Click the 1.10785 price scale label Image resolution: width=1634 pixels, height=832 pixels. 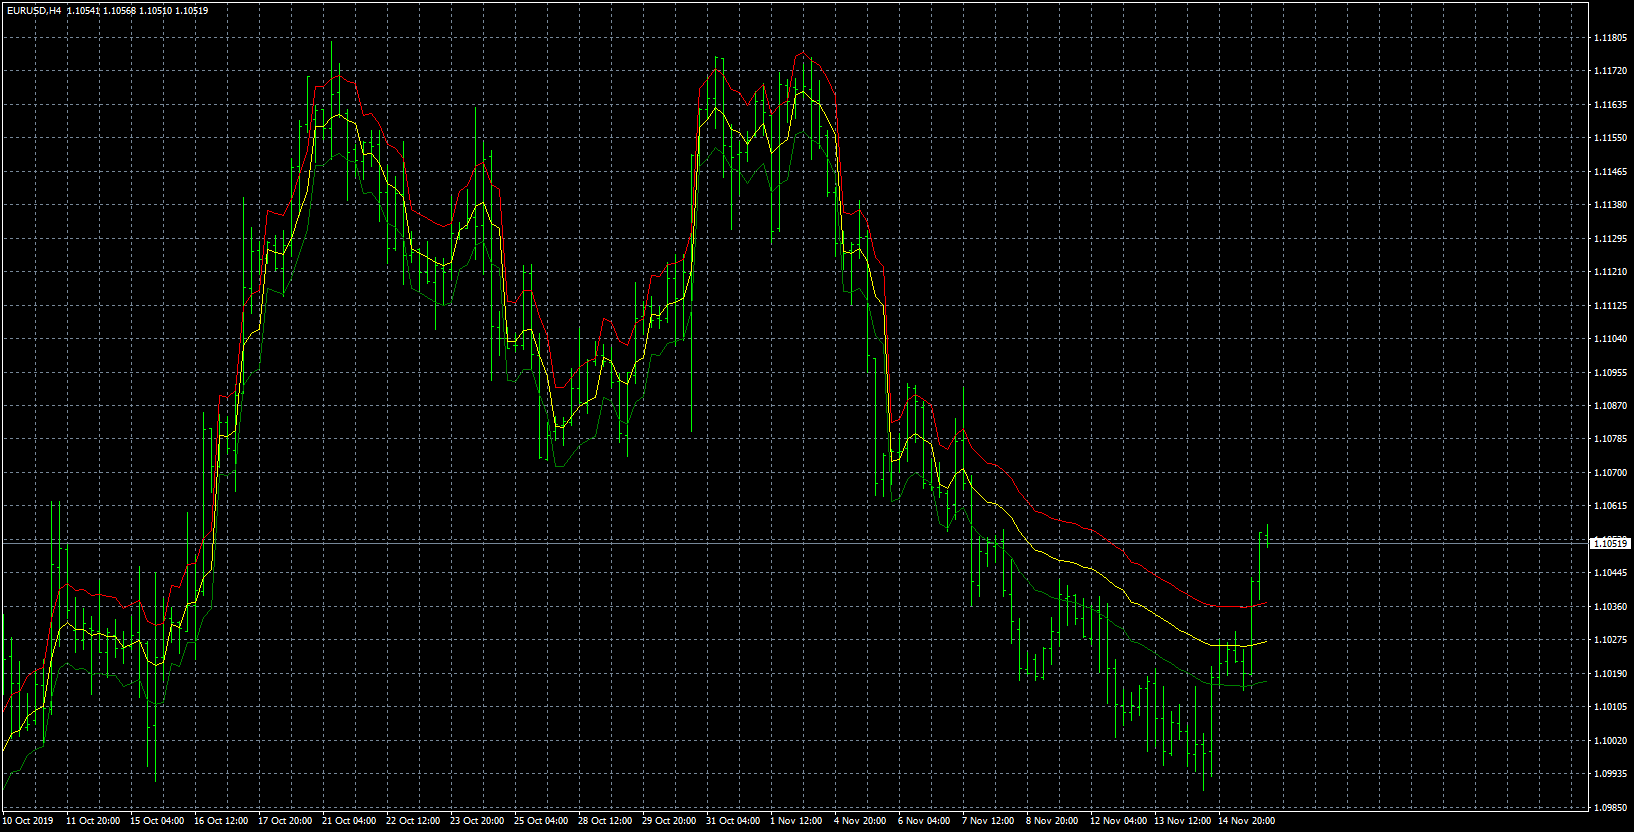[1609, 439]
